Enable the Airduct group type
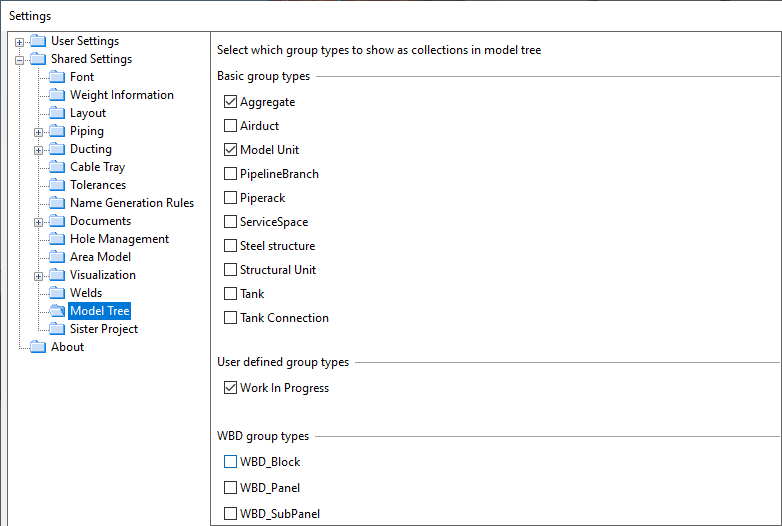The width and height of the screenshot is (782, 526). point(231,126)
